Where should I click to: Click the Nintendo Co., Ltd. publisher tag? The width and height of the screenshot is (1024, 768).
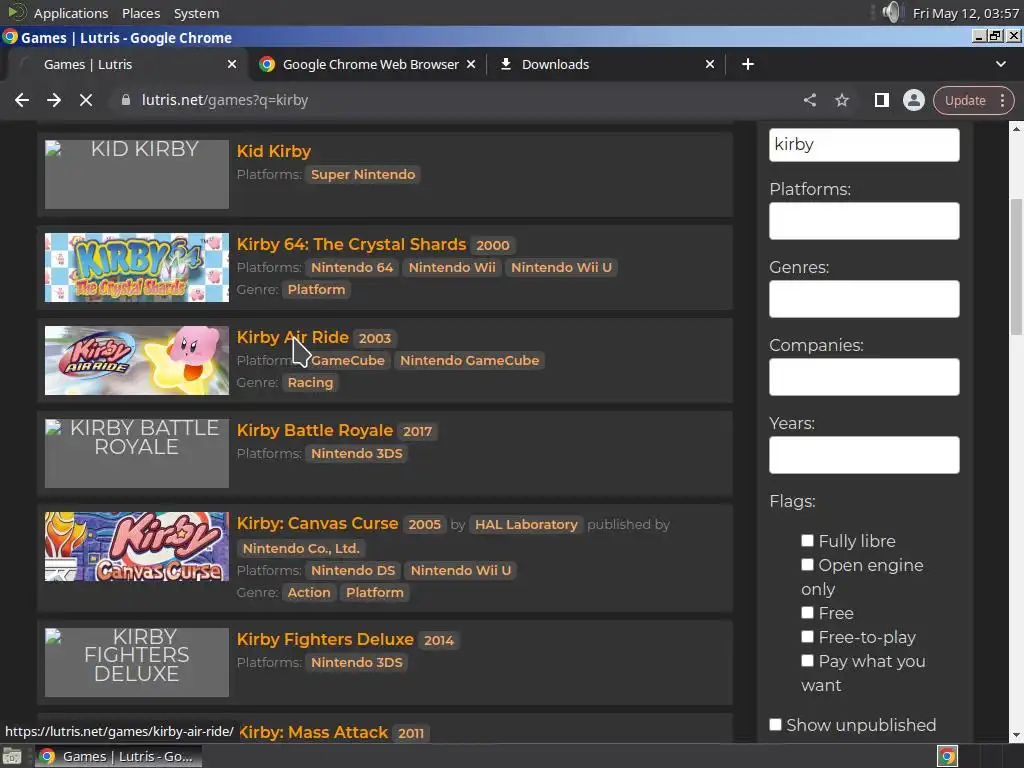click(301, 549)
